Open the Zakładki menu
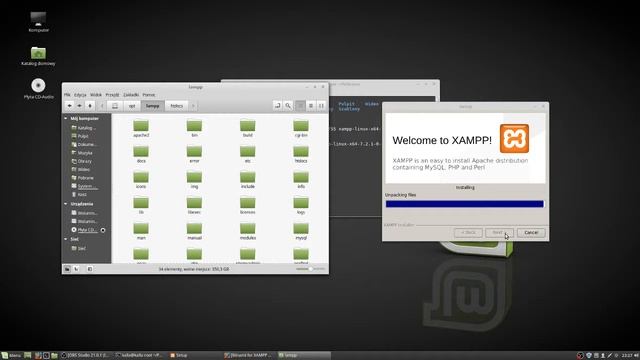 [x=131, y=95]
